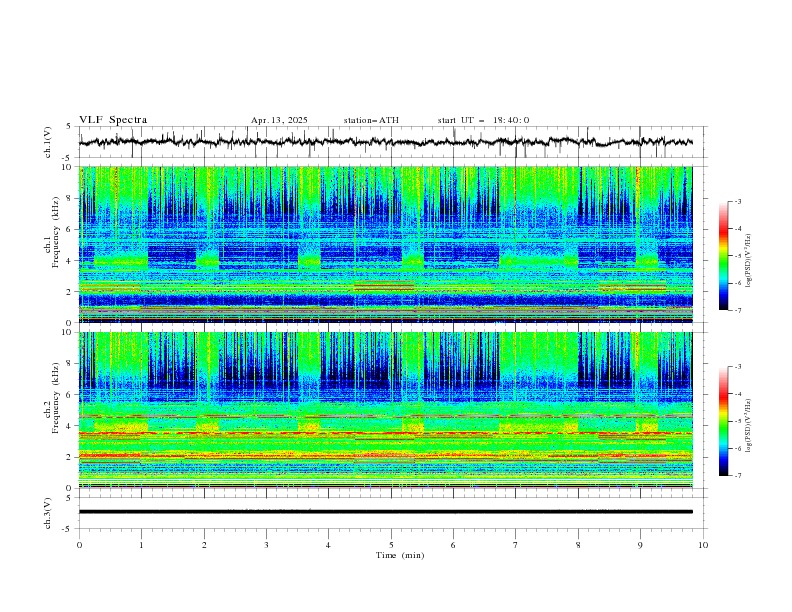Screen dimensions: 792x612
Task: Click the "Time (min)" axis title
Action: [x=400, y=555]
